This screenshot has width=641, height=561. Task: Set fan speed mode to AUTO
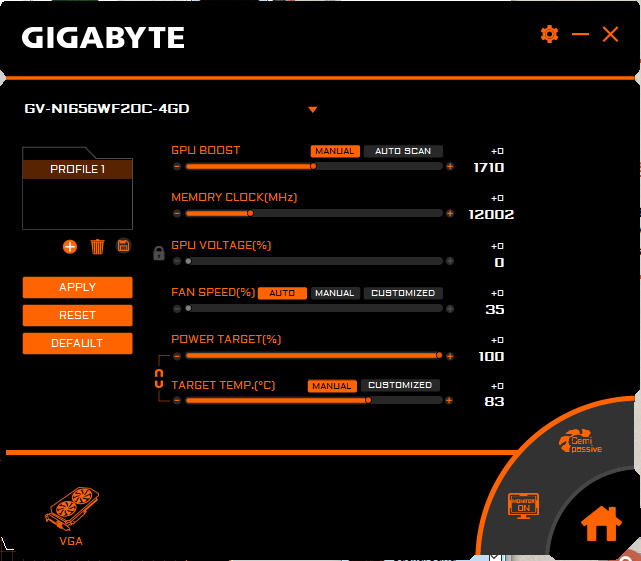[x=282, y=293]
